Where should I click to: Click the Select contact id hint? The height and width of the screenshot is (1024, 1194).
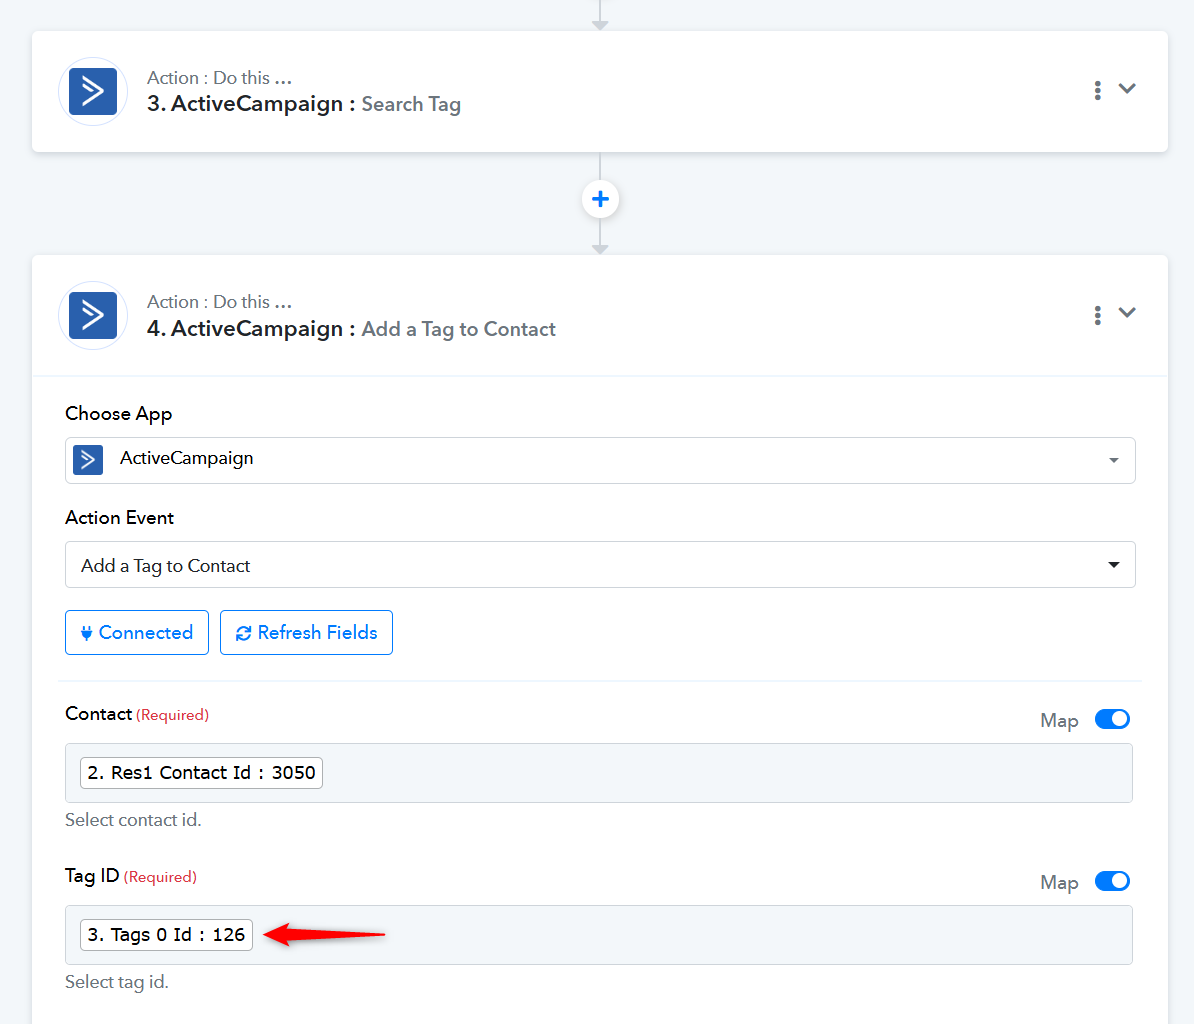pyautogui.click(x=133, y=820)
